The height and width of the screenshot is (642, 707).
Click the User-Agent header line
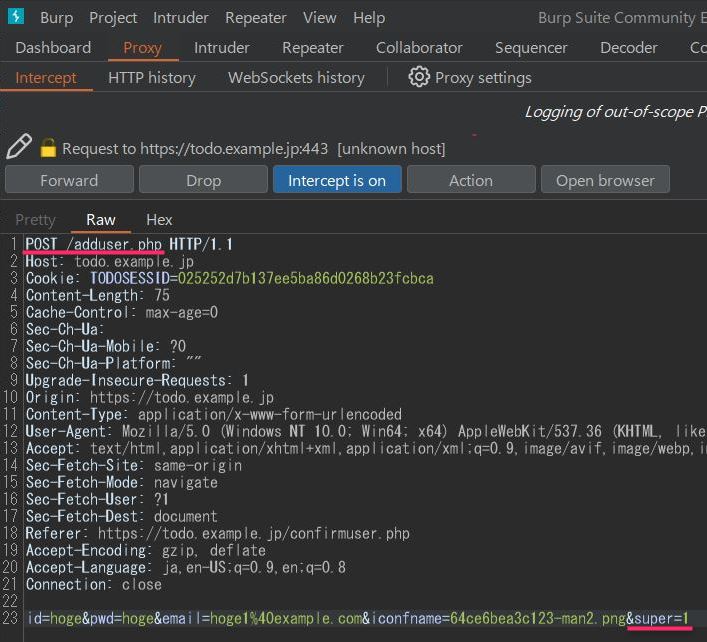click(366, 431)
